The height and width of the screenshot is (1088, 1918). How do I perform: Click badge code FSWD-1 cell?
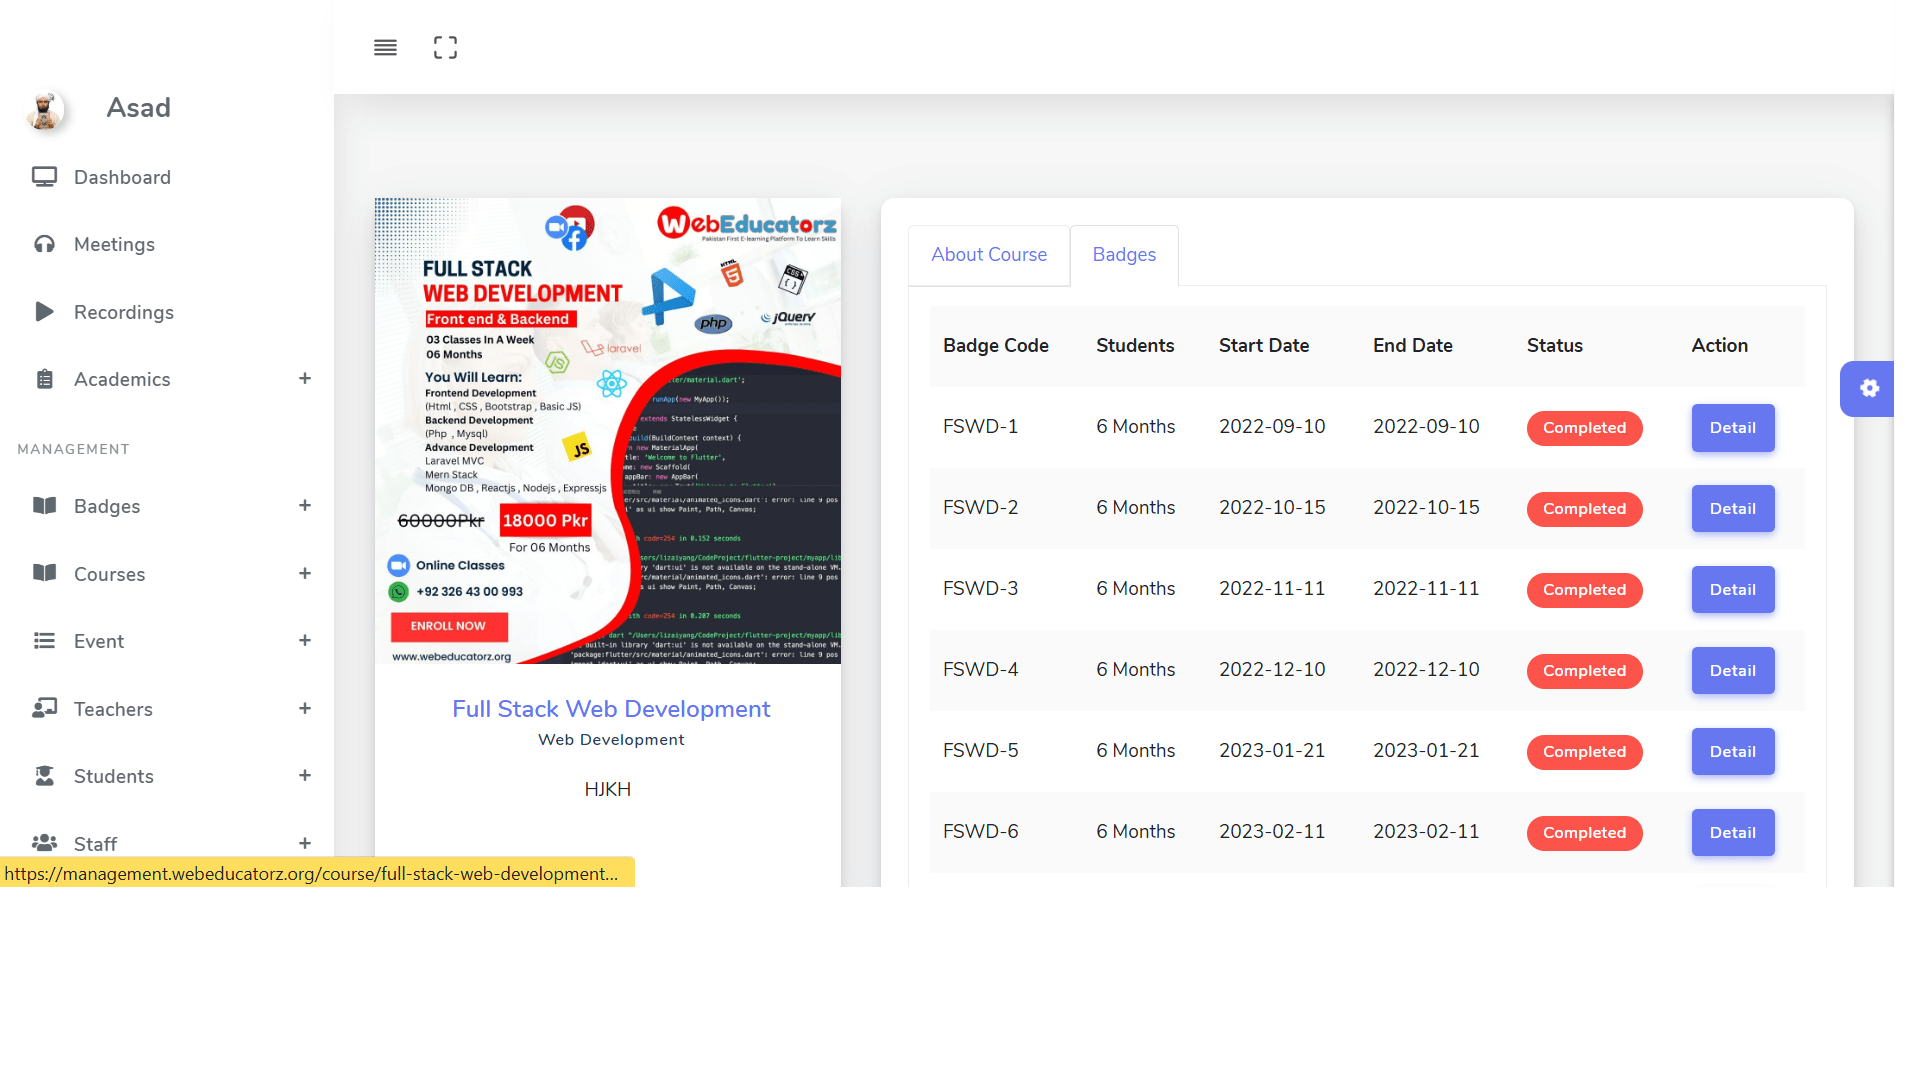[980, 427]
